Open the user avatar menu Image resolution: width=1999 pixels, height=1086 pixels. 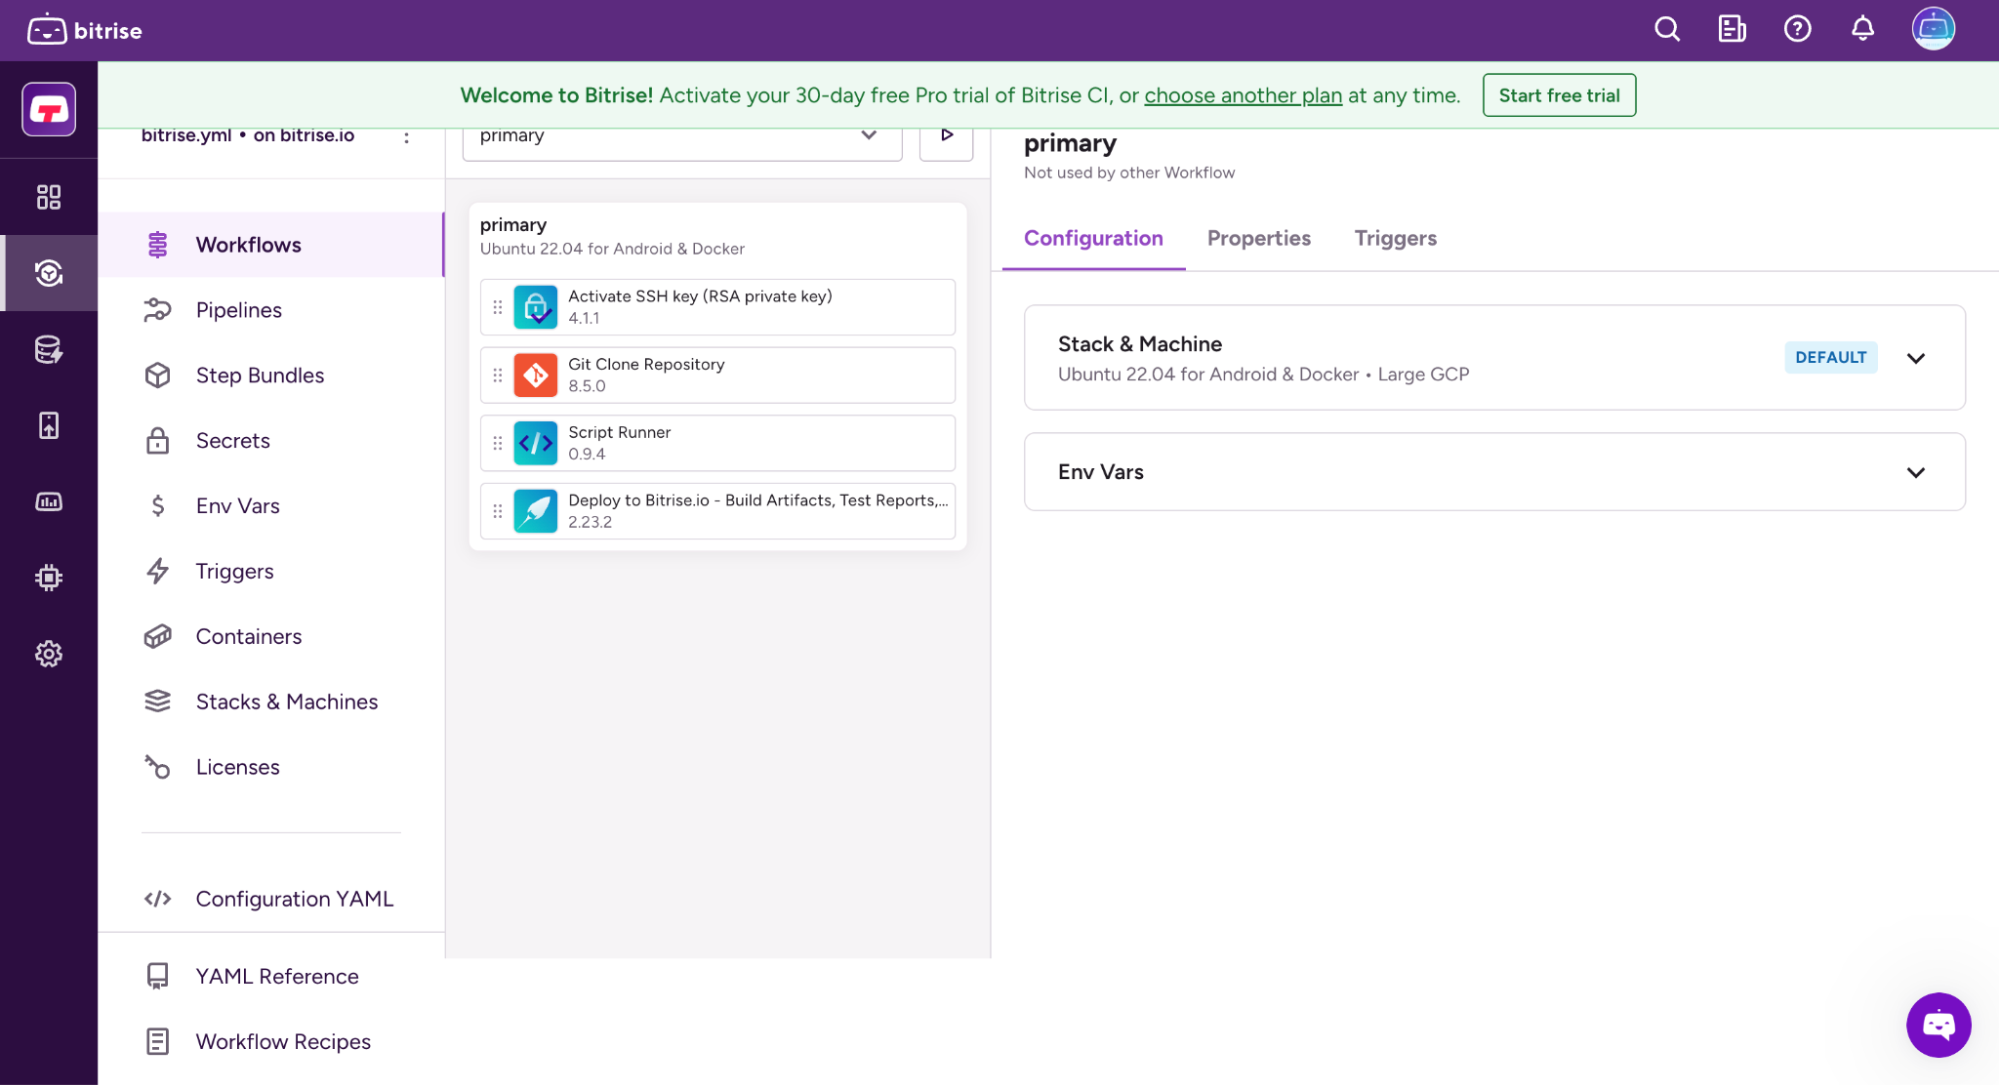pyautogui.click(x=1933, y=29)
